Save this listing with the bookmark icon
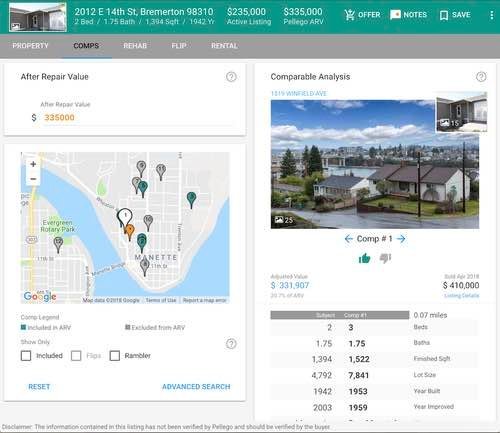This screenshot has width=500, height=433. click(444, 15)
